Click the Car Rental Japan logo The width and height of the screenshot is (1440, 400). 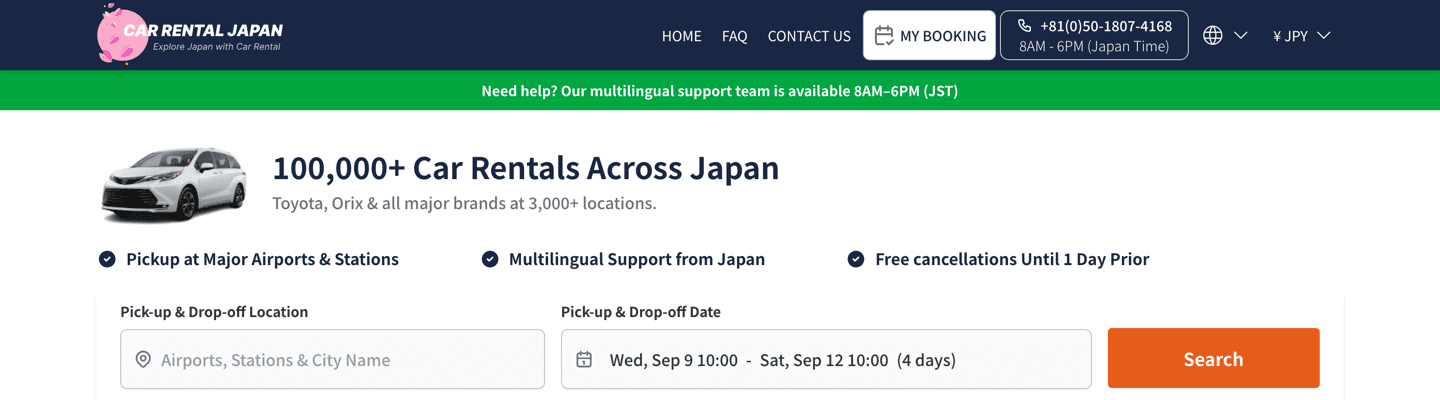click(190, 35)
